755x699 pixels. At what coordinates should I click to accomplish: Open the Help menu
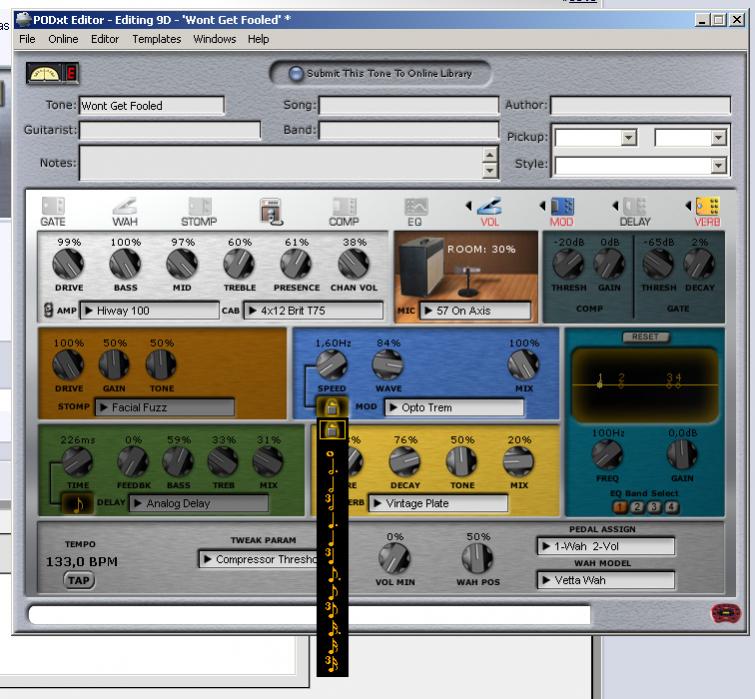click(259, 39)
